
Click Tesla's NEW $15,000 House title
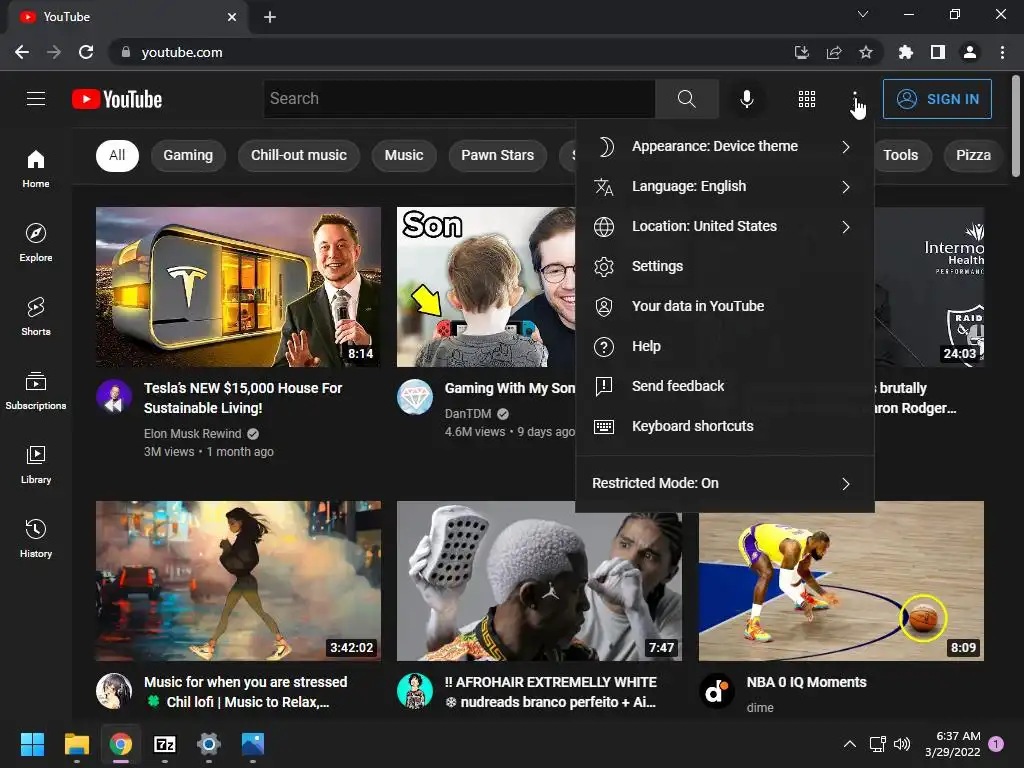pyautogui.click(x=243, y=398)
